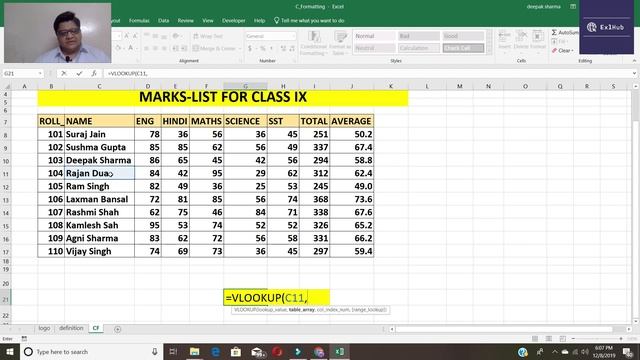
Task: Click the Cancel formula X icon
Action: click(x=64, y=73)
